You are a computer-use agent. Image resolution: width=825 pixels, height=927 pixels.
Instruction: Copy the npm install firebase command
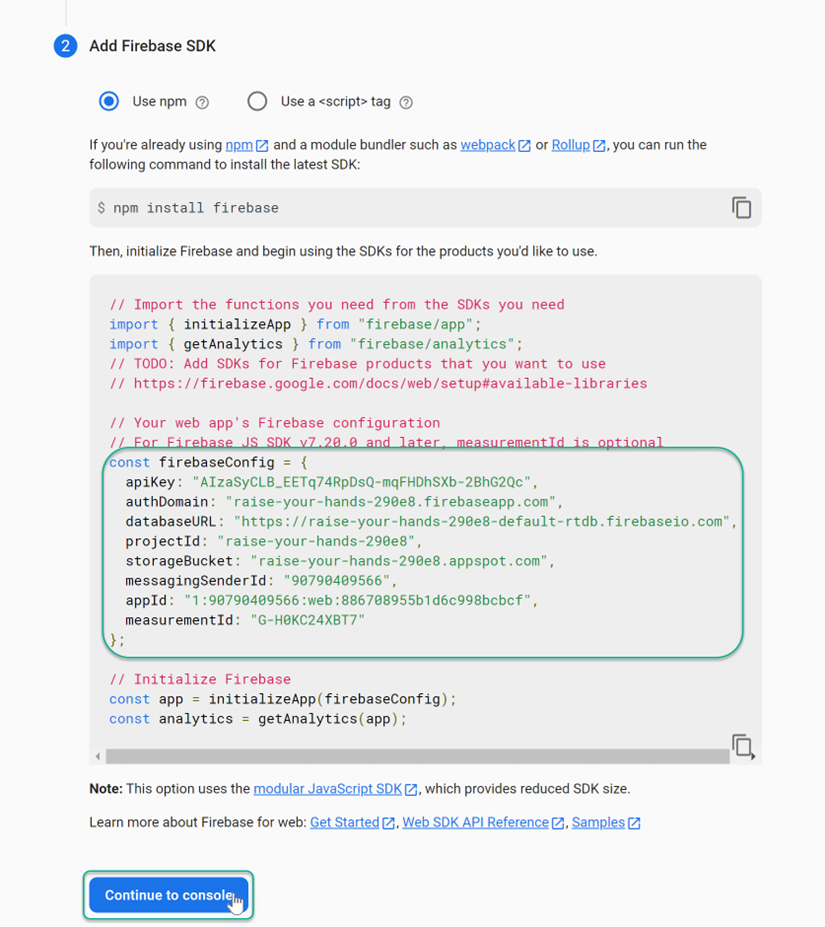click(x=741, y=208)
